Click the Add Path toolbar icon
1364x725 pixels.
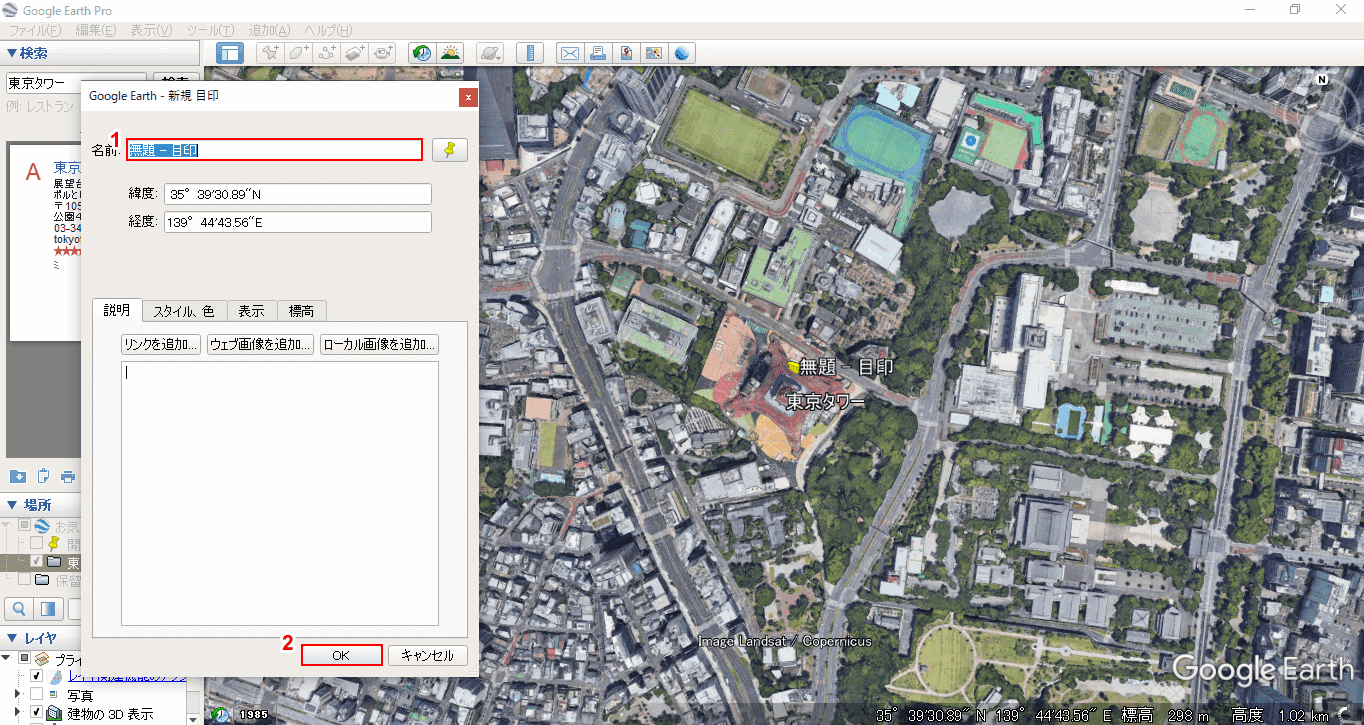[326, 53]
